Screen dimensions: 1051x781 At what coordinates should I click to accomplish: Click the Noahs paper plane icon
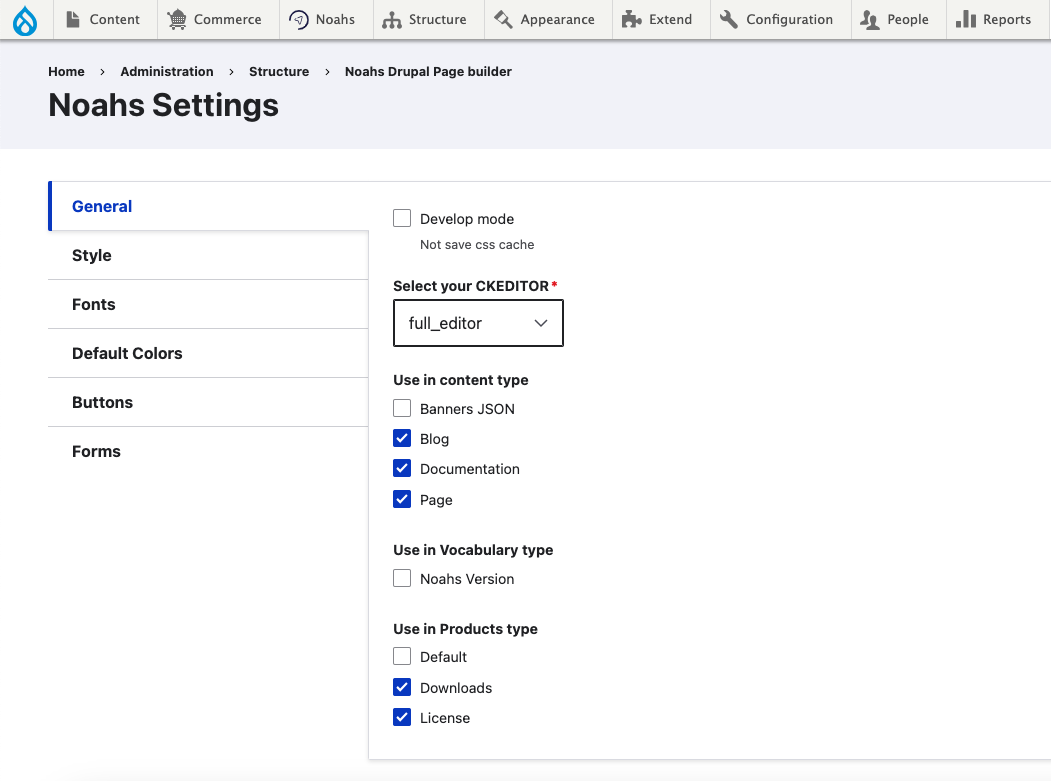[299, 19]
